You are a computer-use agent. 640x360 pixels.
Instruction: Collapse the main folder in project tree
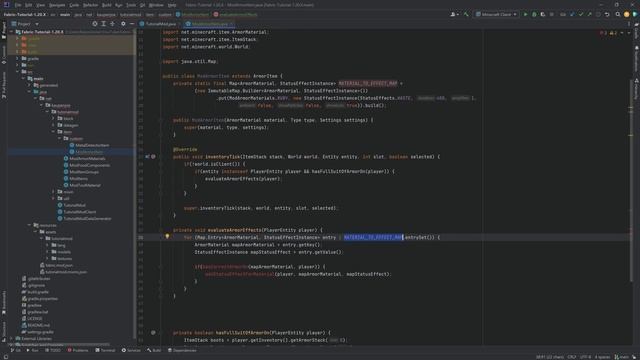click(x=24, y=78)
